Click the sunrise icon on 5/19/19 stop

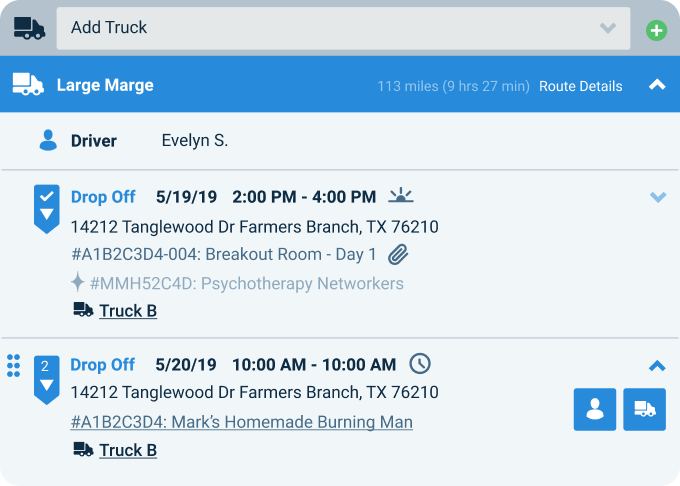click(400, 196)
